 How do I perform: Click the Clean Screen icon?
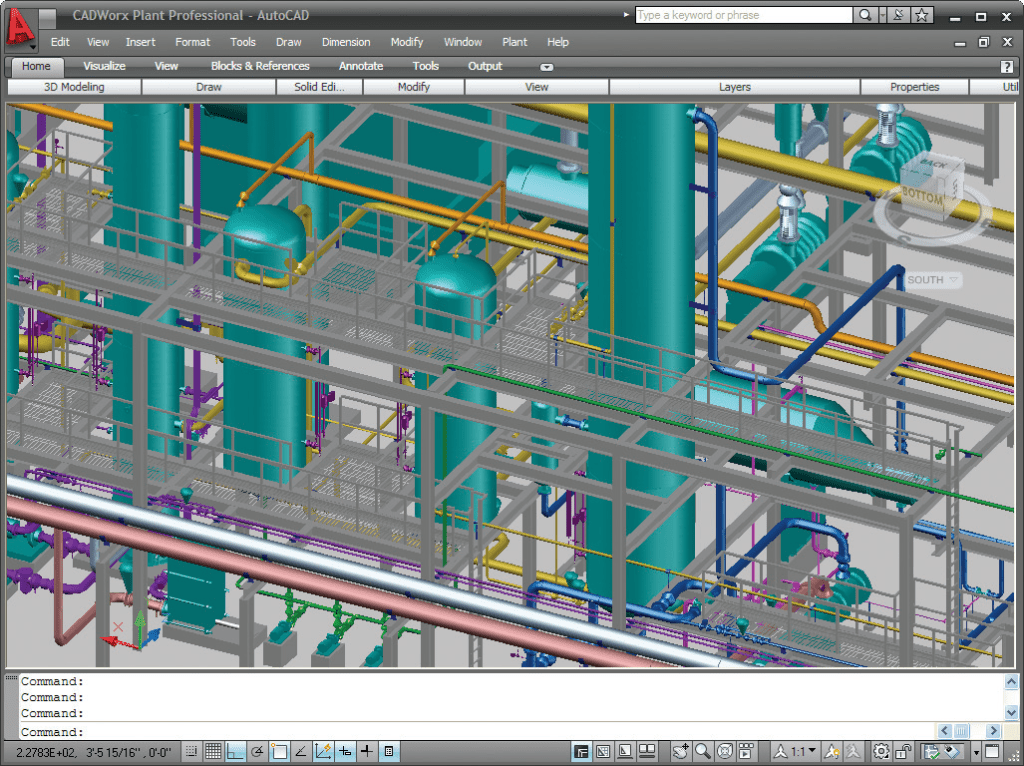click(991, 749)
